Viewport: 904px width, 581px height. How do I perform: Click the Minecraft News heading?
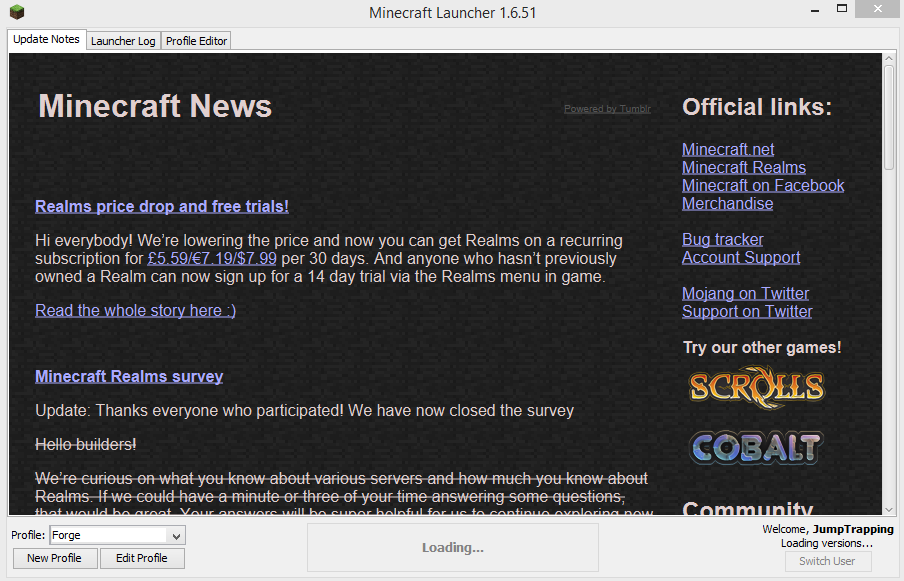point(155,106)
